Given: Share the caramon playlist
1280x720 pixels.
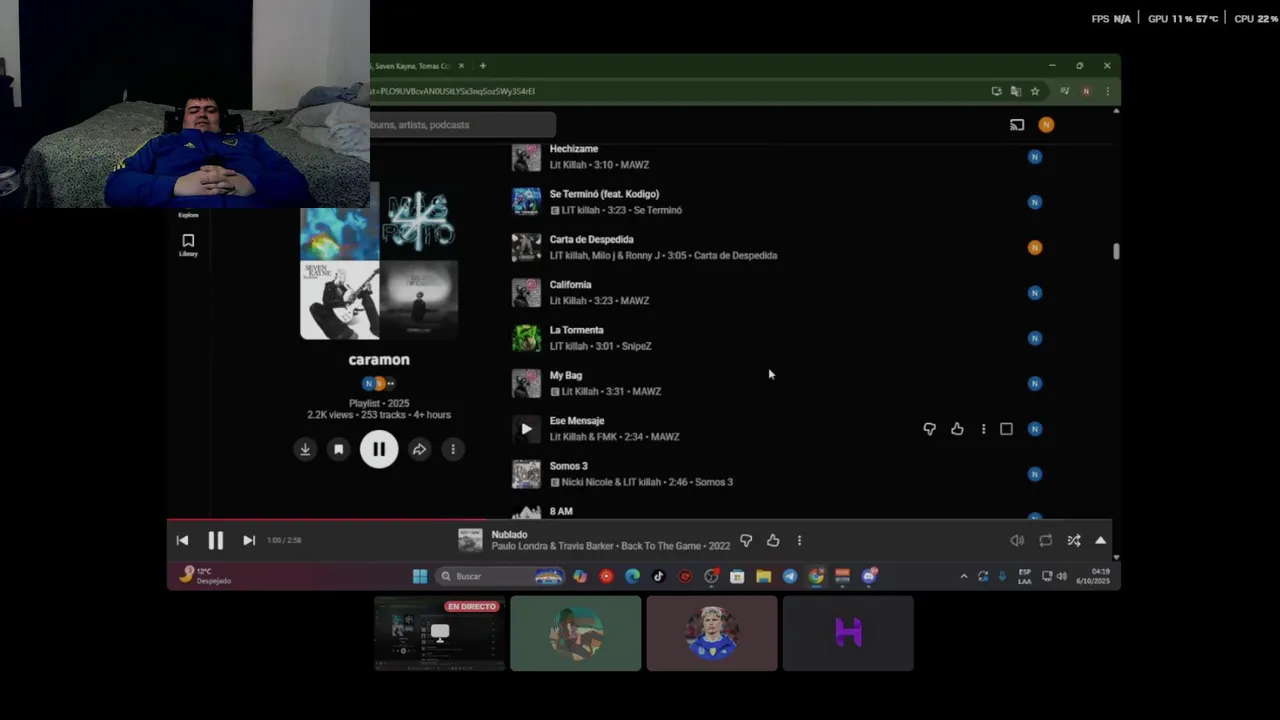Looking at the screenshot, I should click(419, 449).
